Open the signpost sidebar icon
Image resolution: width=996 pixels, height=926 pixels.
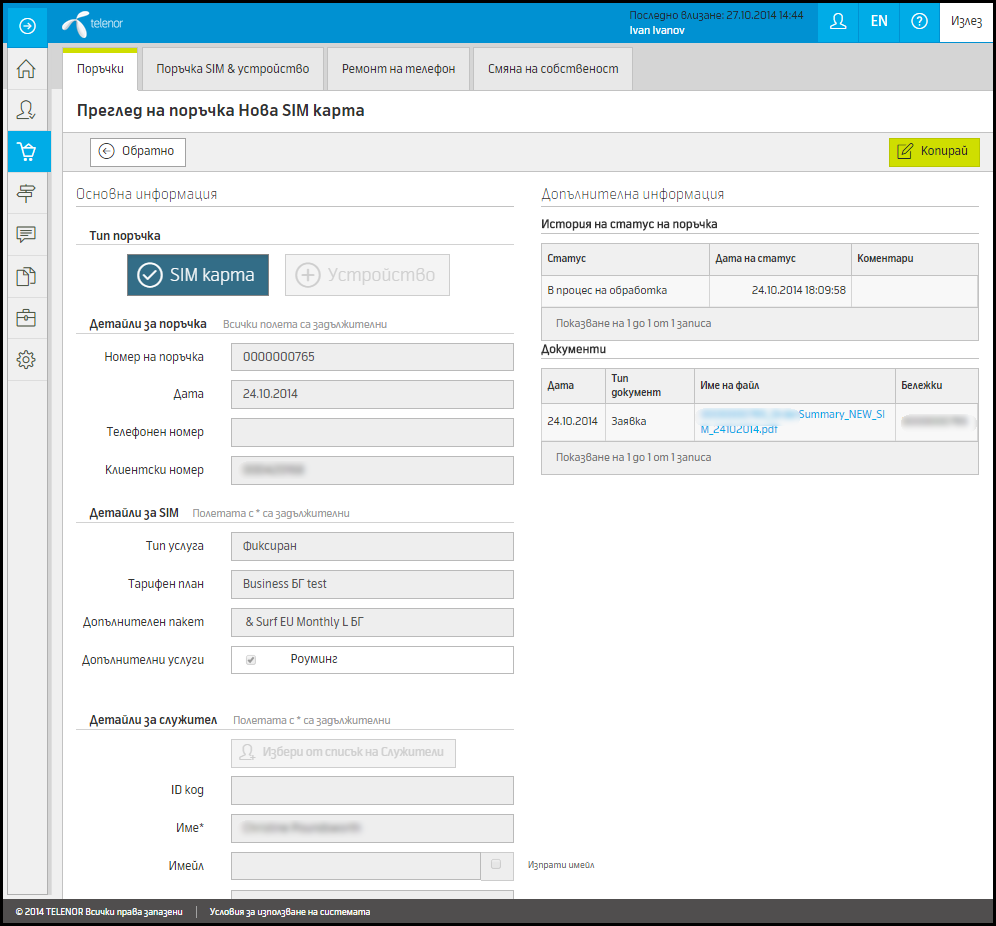coord(26,193)
